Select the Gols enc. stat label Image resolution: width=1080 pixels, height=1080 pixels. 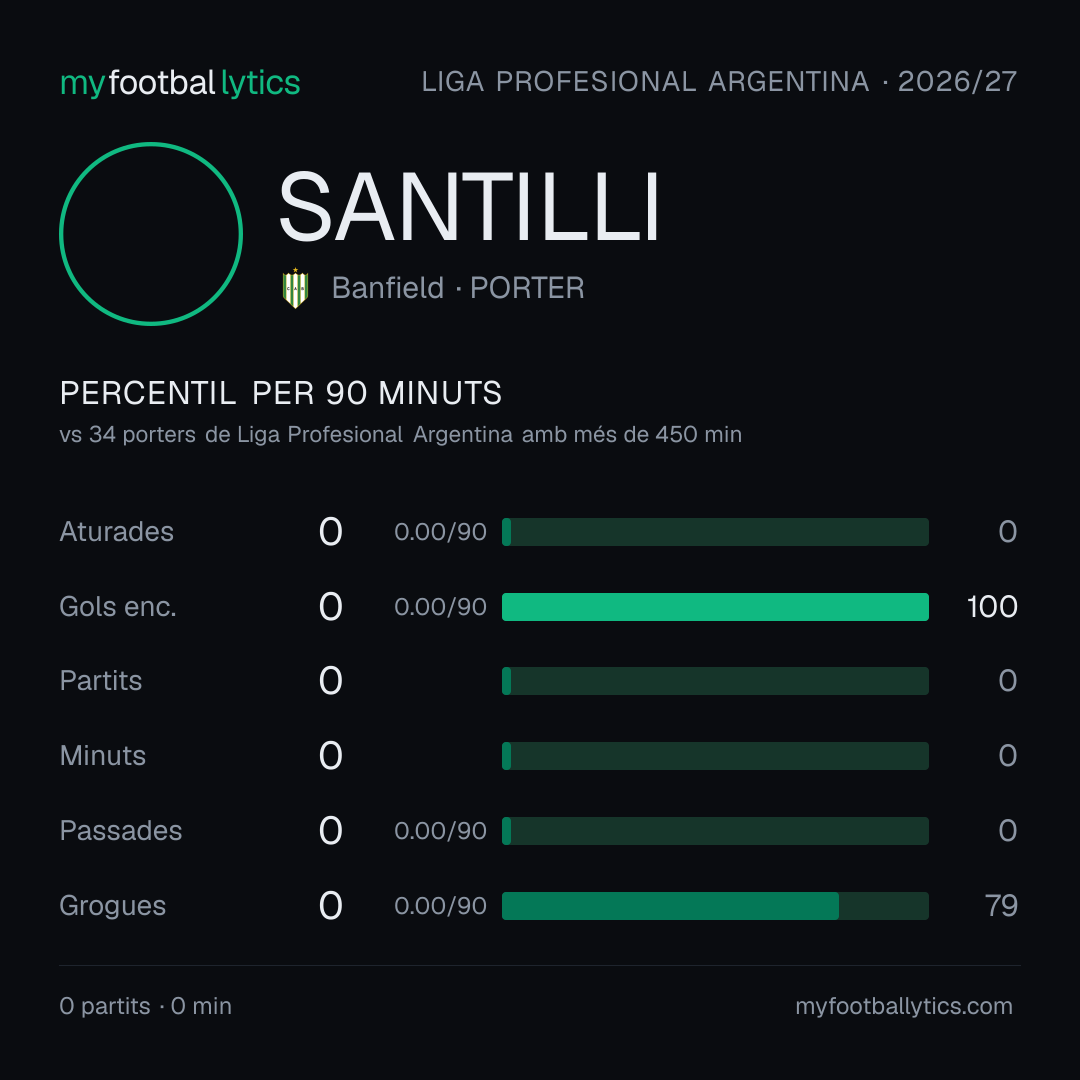point(118,607)
